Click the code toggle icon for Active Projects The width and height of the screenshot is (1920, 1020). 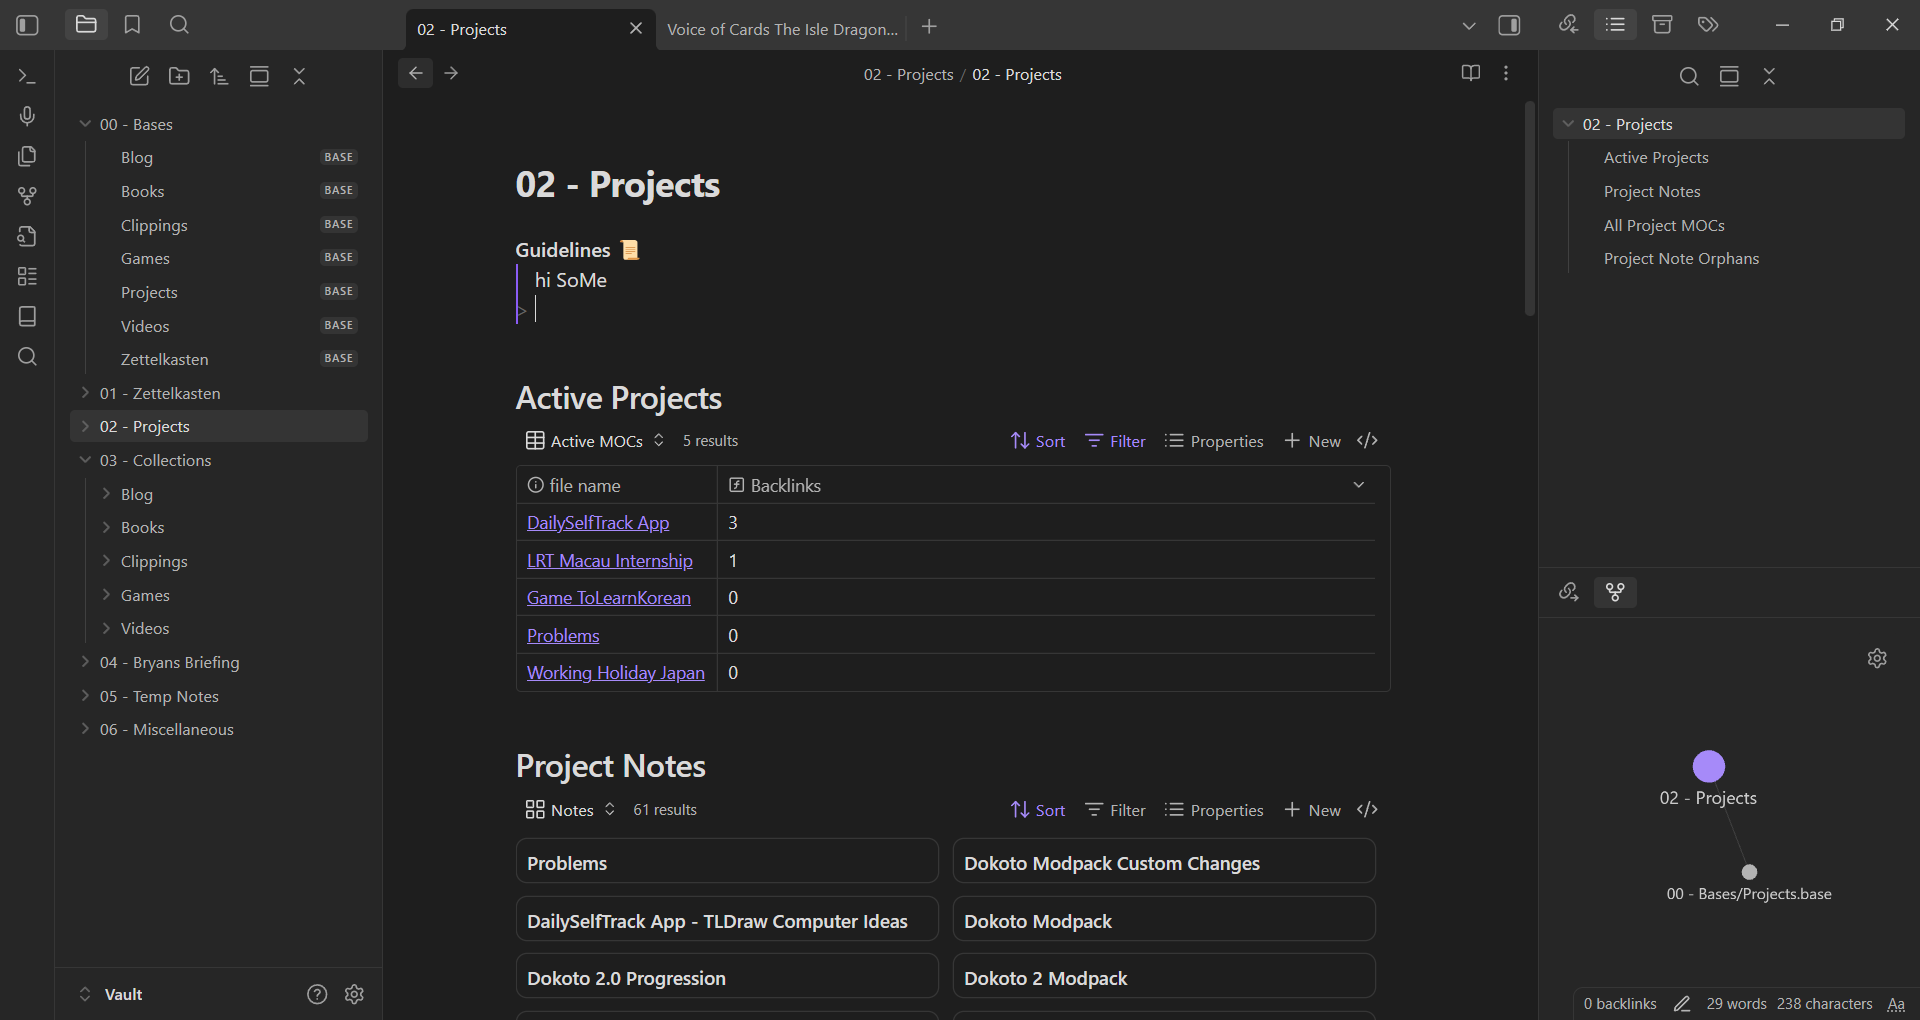[x=1367, y=441]
